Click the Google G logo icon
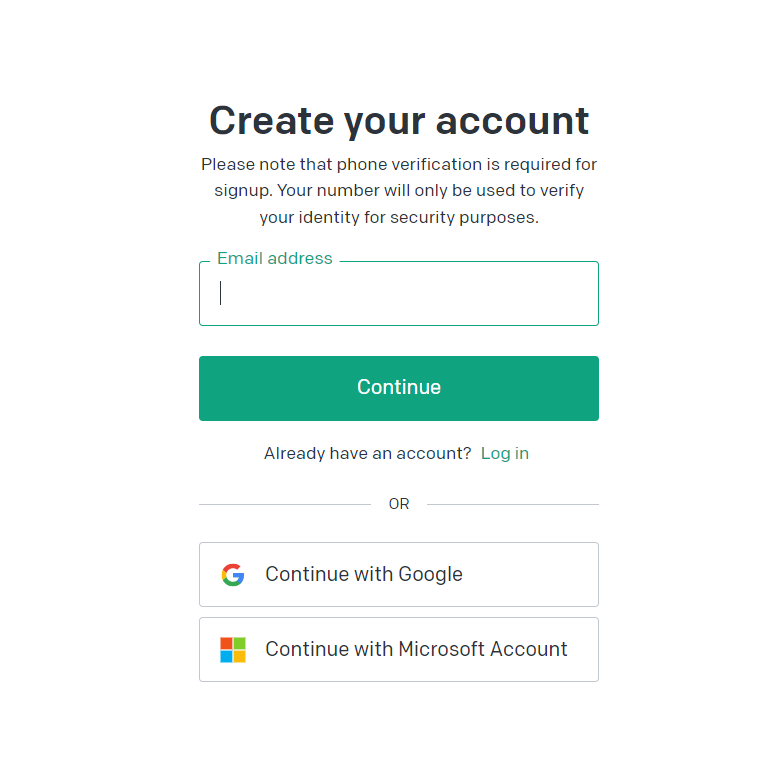The width and height of the screenshot is (767, 773). coord(233,574)
